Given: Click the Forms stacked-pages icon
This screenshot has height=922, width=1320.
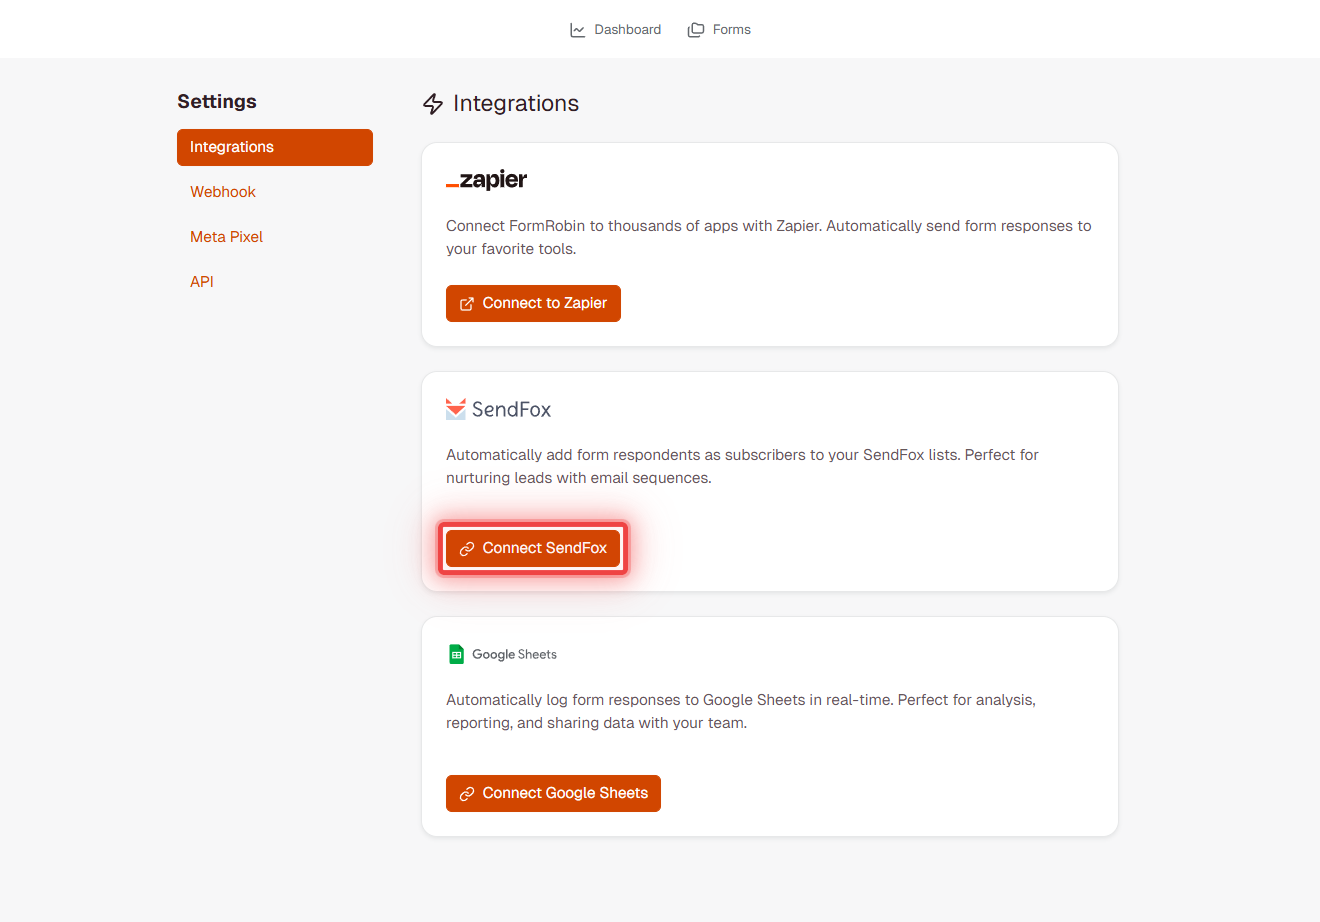Looking at the screenshot, I should (x=695, y=29).
